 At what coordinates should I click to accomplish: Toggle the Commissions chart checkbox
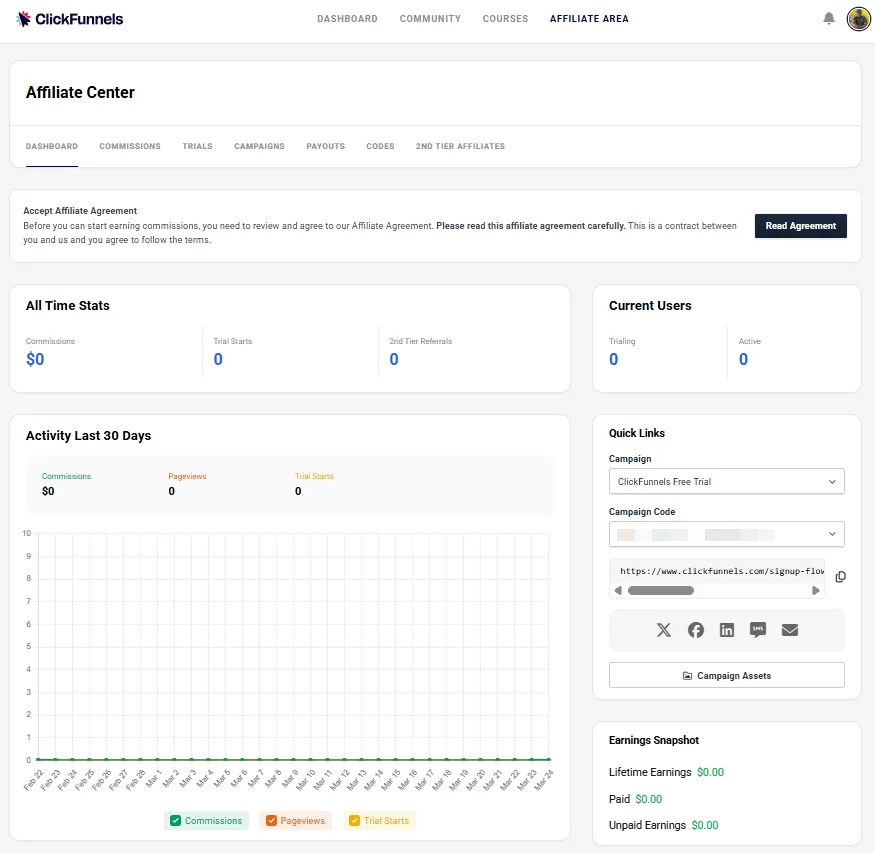click(x=175, y=821)
